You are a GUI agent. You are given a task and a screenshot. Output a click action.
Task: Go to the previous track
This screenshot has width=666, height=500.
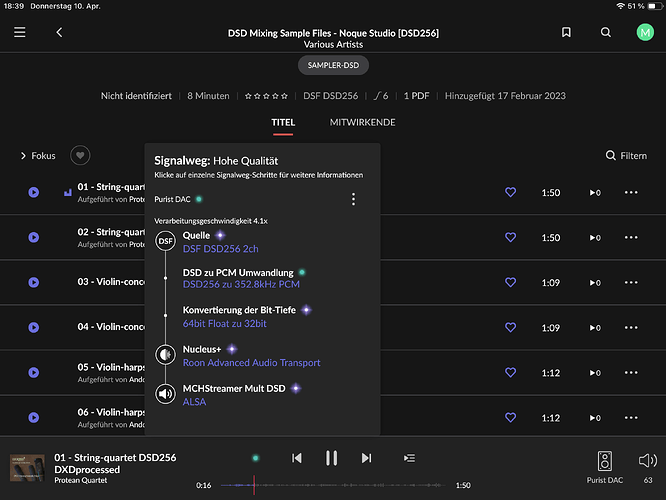pyautogui.click(x=297, y=458)
